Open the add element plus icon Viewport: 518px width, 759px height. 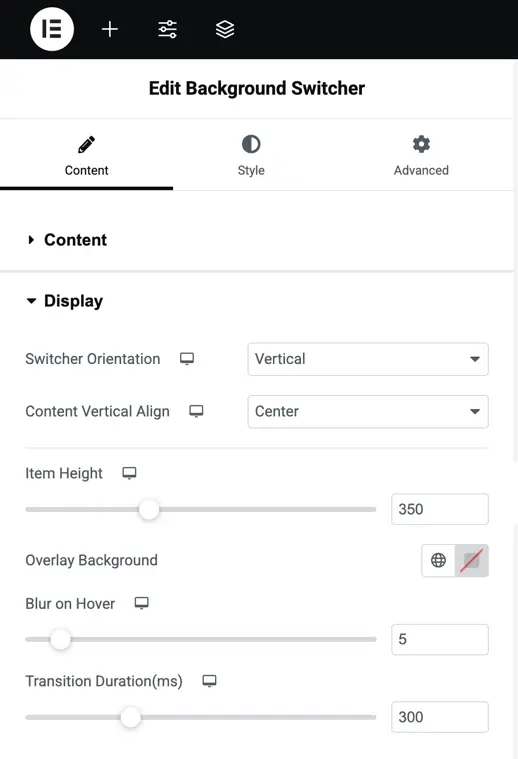click(x=110, y=29)
